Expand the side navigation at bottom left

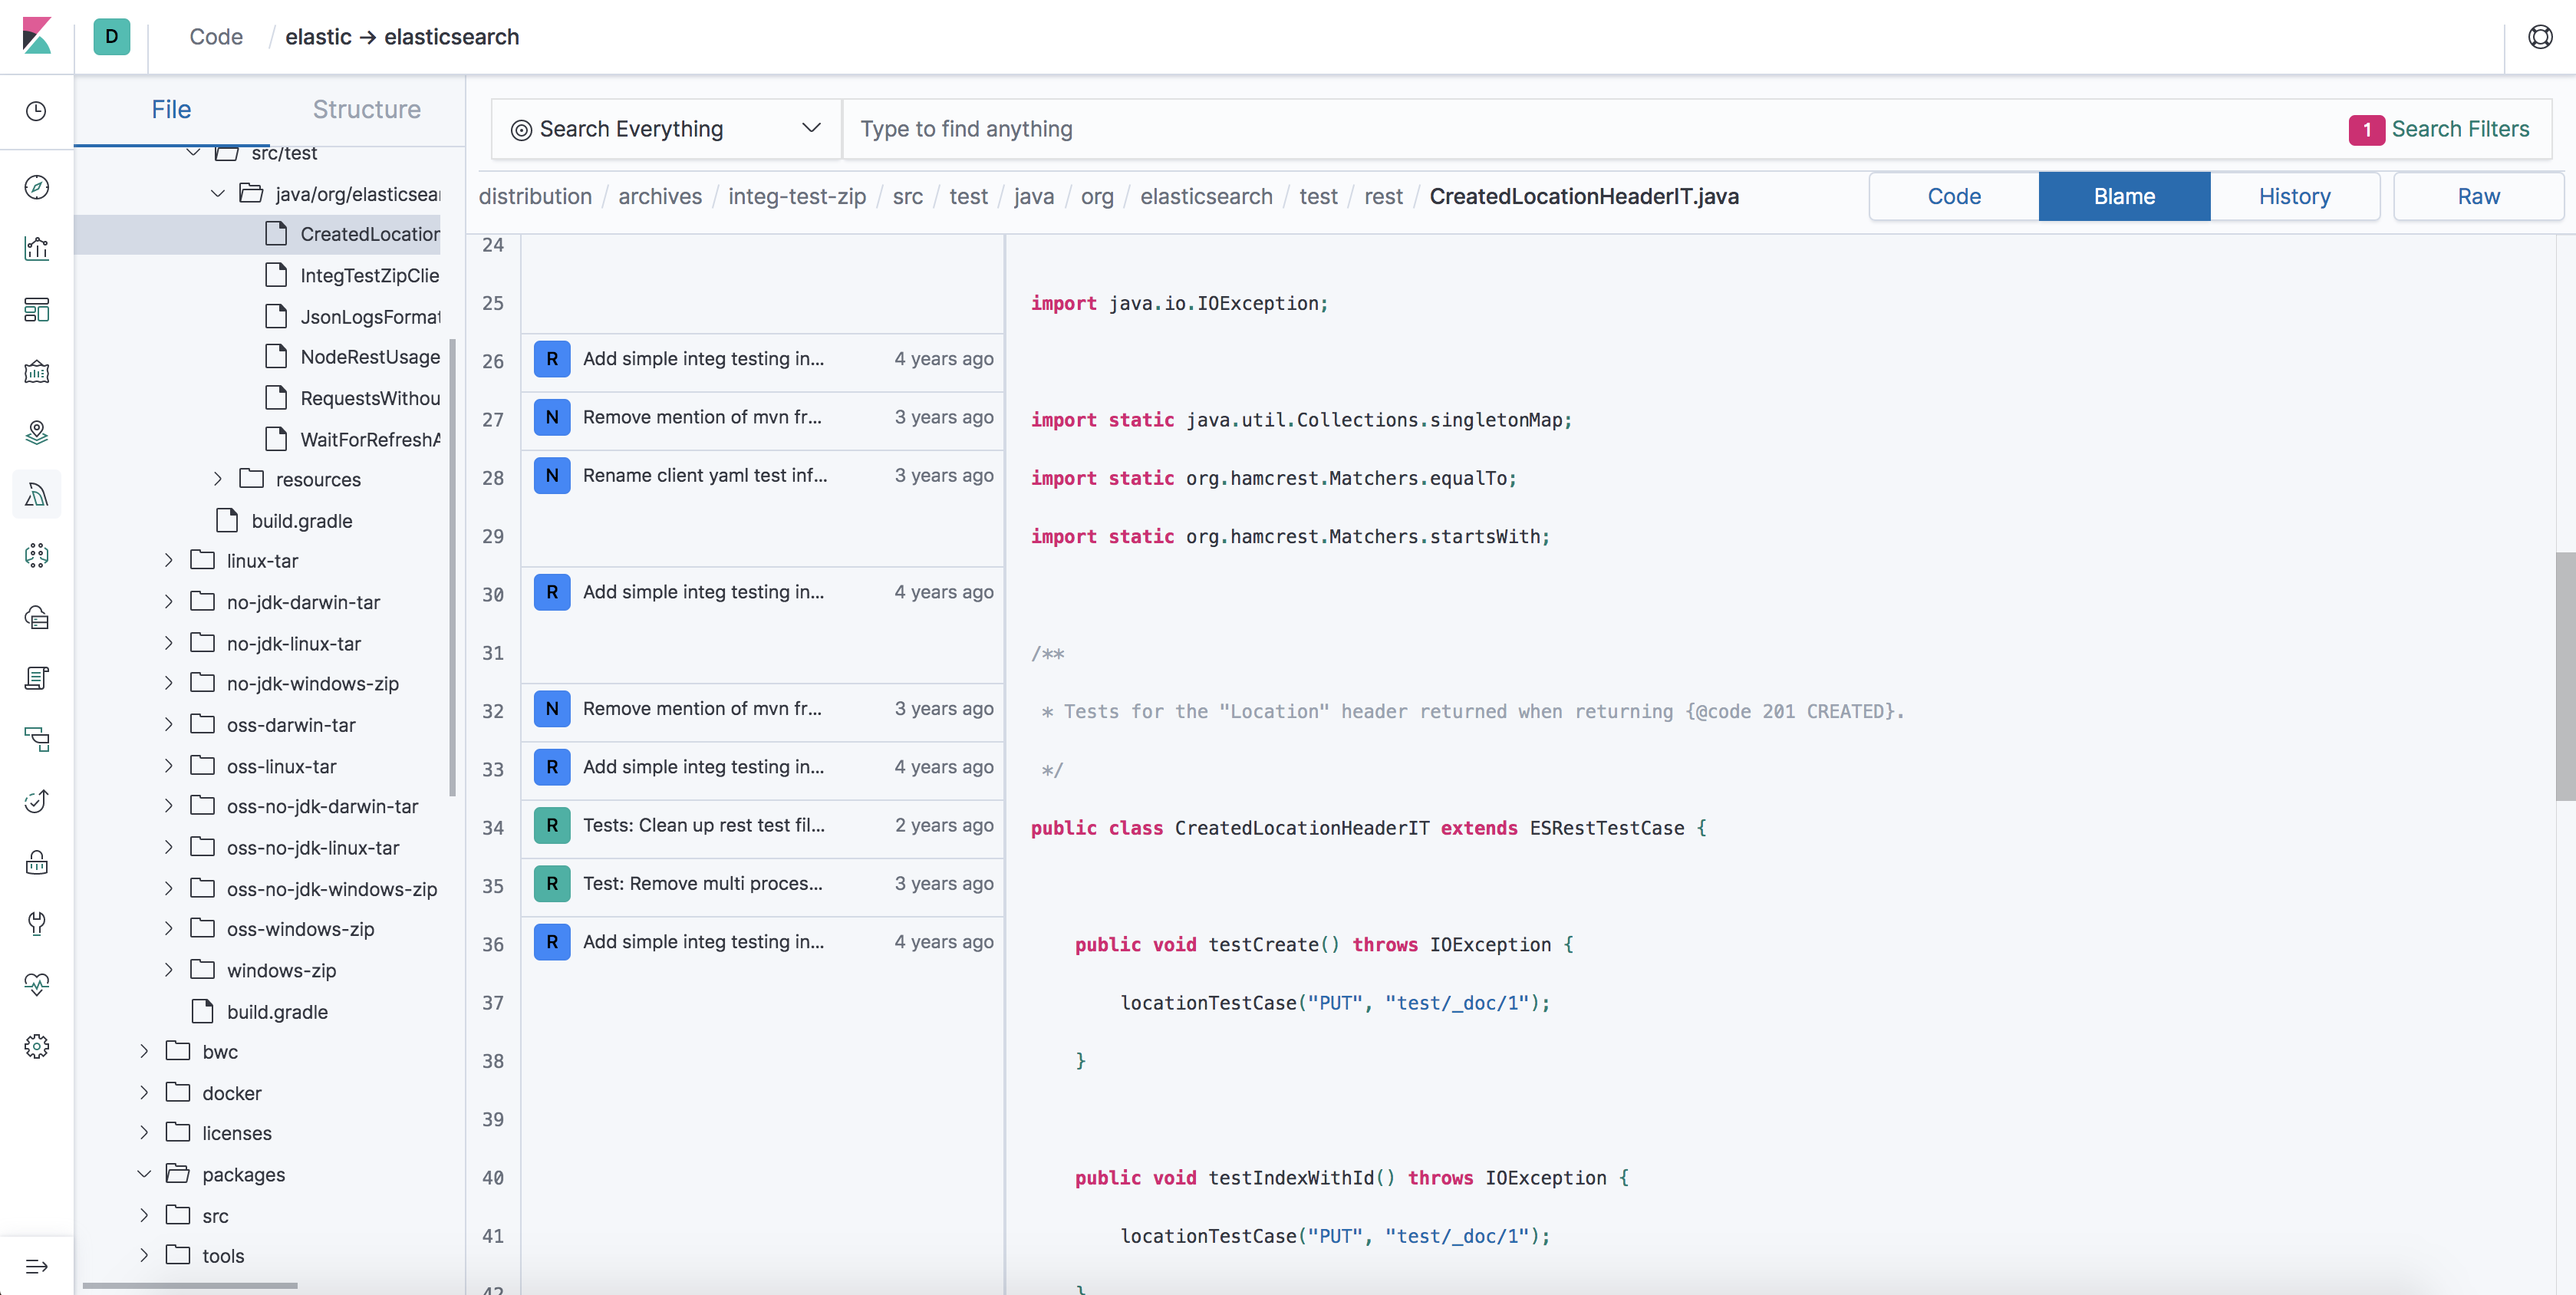[x=37, y=1266]
